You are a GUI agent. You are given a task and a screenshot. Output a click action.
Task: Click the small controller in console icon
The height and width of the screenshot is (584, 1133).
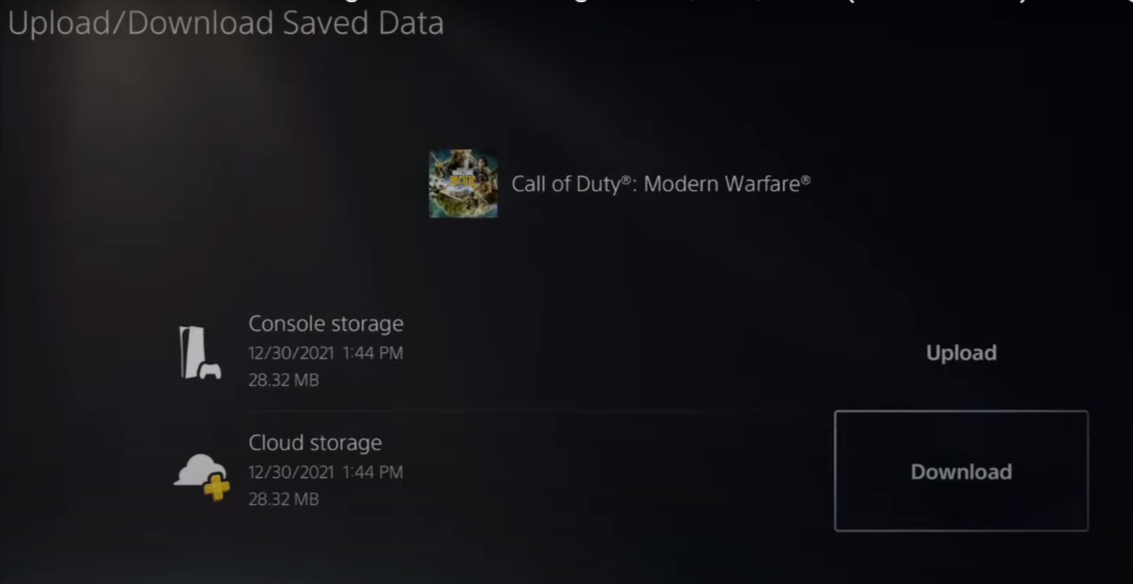click(210, 371)
